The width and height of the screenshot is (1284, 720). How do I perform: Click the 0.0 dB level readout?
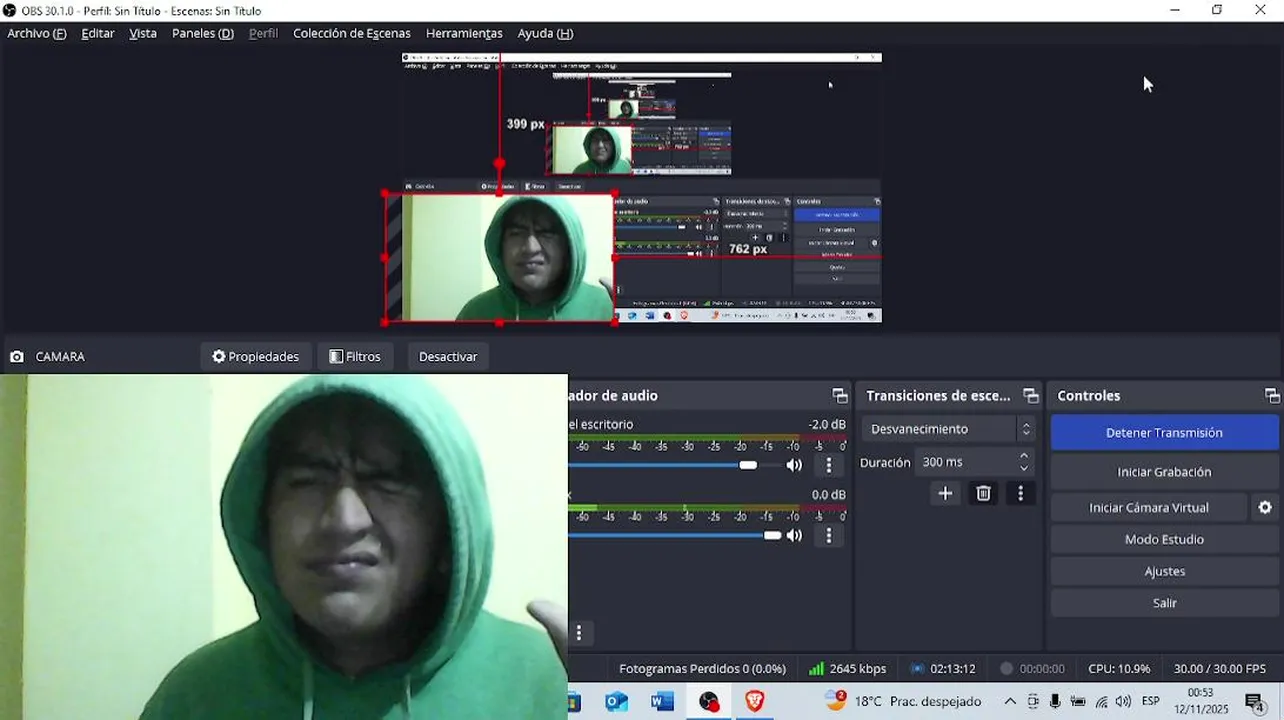(x=828, y=495)
